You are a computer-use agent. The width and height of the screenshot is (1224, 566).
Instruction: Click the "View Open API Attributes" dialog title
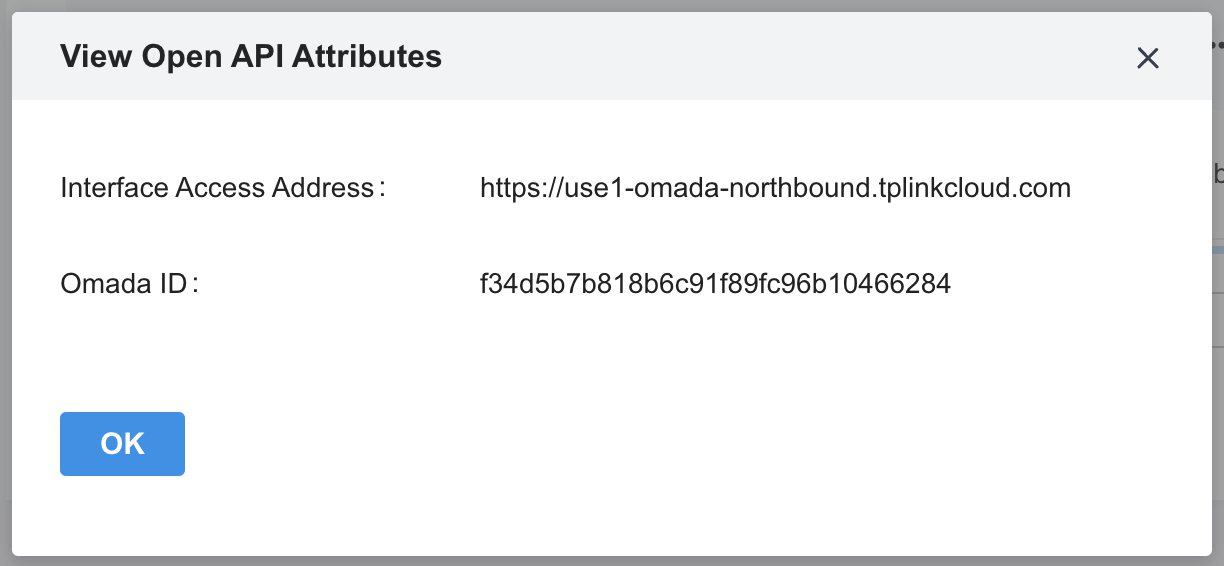pyautogui.click(x=251, y=56)
